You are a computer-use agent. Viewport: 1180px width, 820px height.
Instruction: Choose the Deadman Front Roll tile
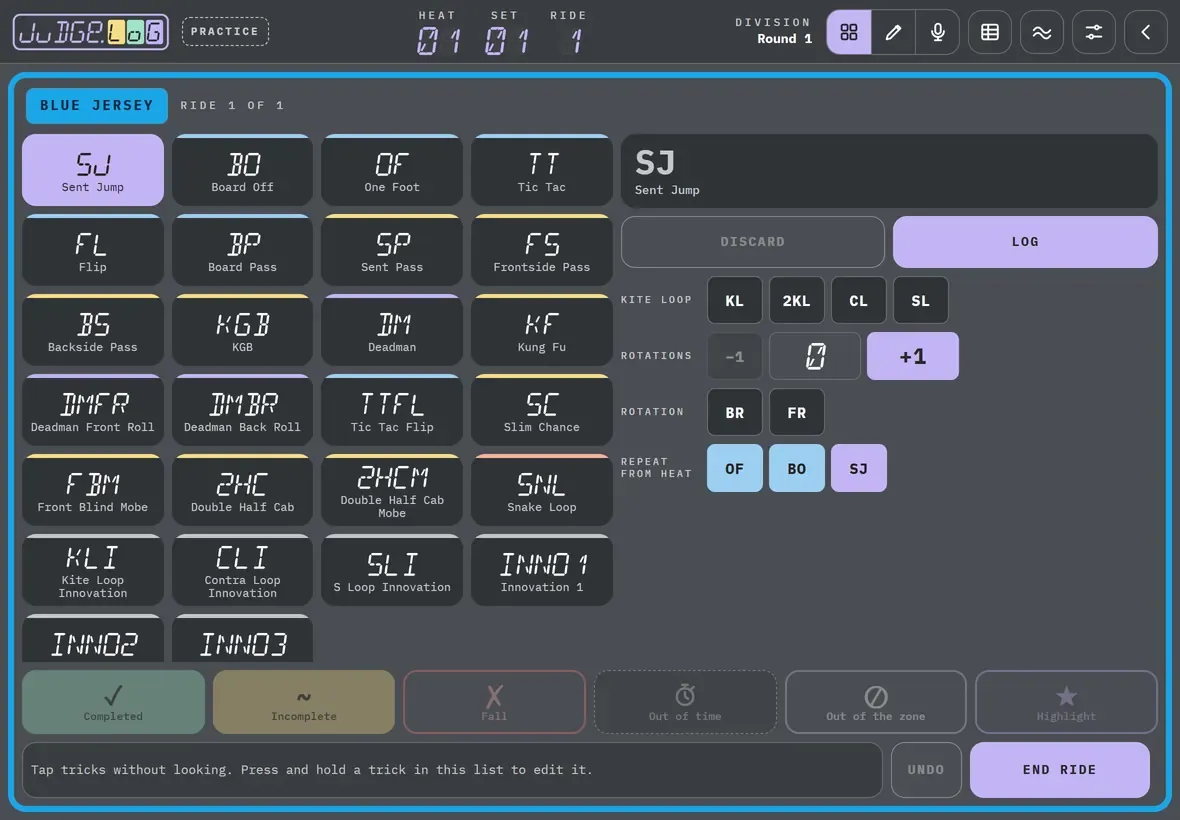[93, 410]
